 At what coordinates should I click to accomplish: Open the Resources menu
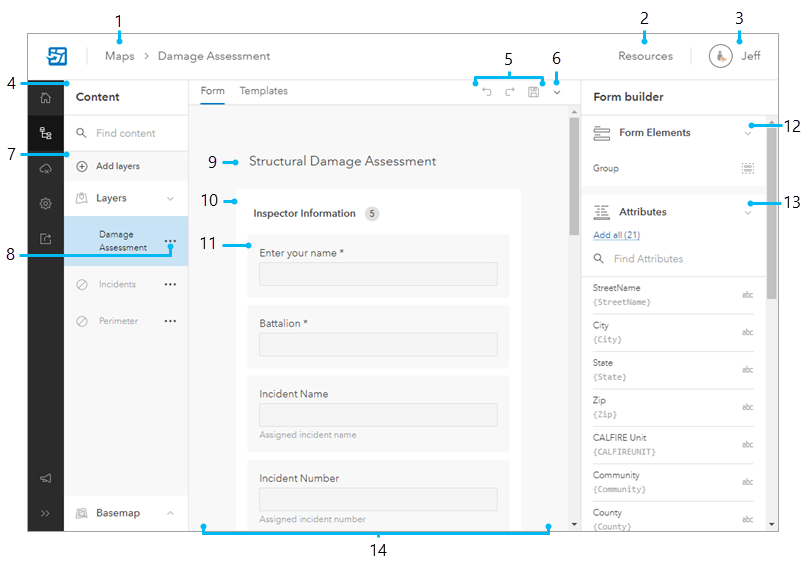tap(645, 56)
